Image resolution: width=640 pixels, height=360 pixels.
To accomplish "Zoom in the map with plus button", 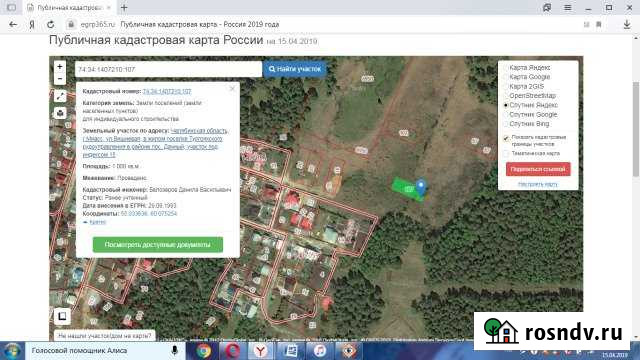I will point(60,67).
